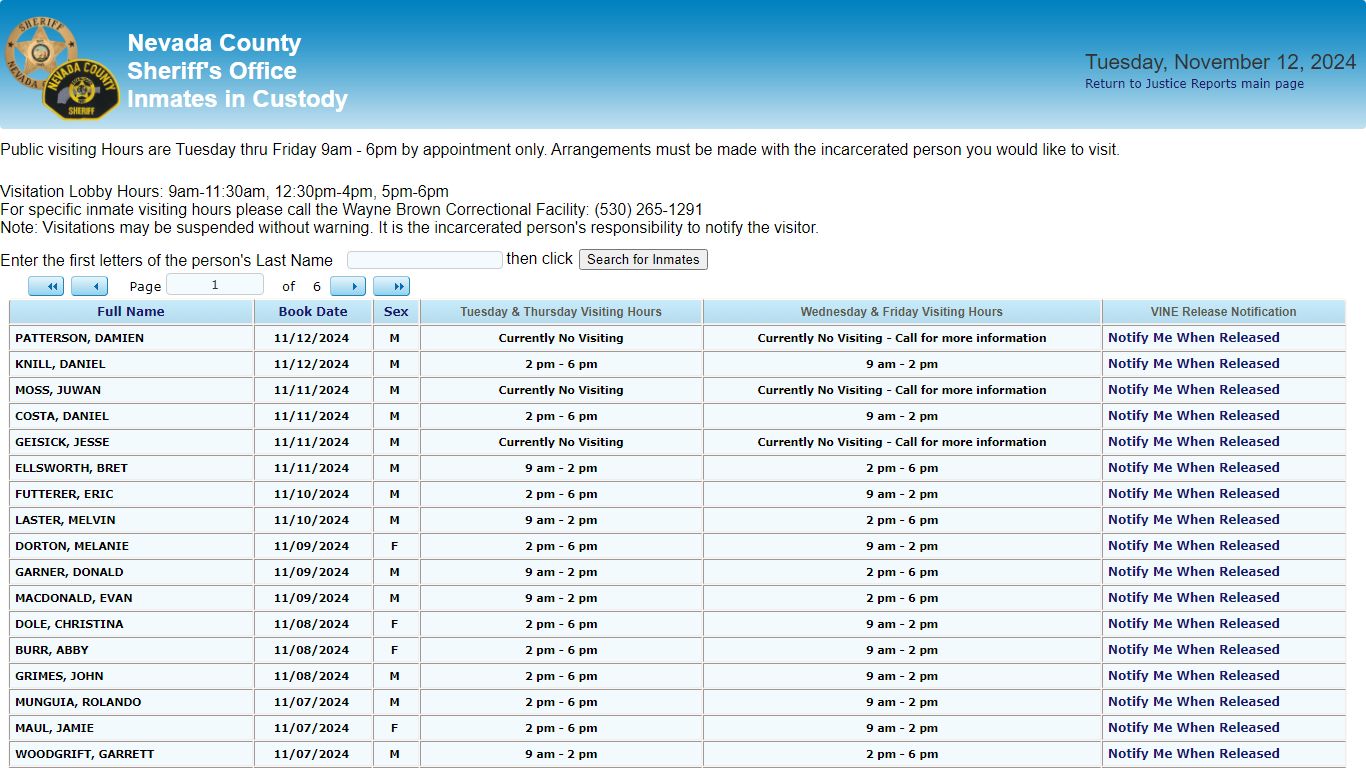The height and width of the screenshot is (768, 1366).
Task: Select the name MACDONALD, EVAN
Action: pyautogui.click(x=74, y=598)
